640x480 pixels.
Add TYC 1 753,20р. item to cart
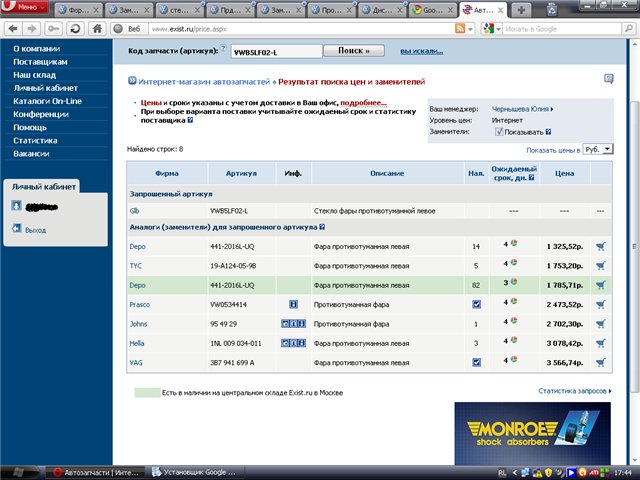click(600, 266)
